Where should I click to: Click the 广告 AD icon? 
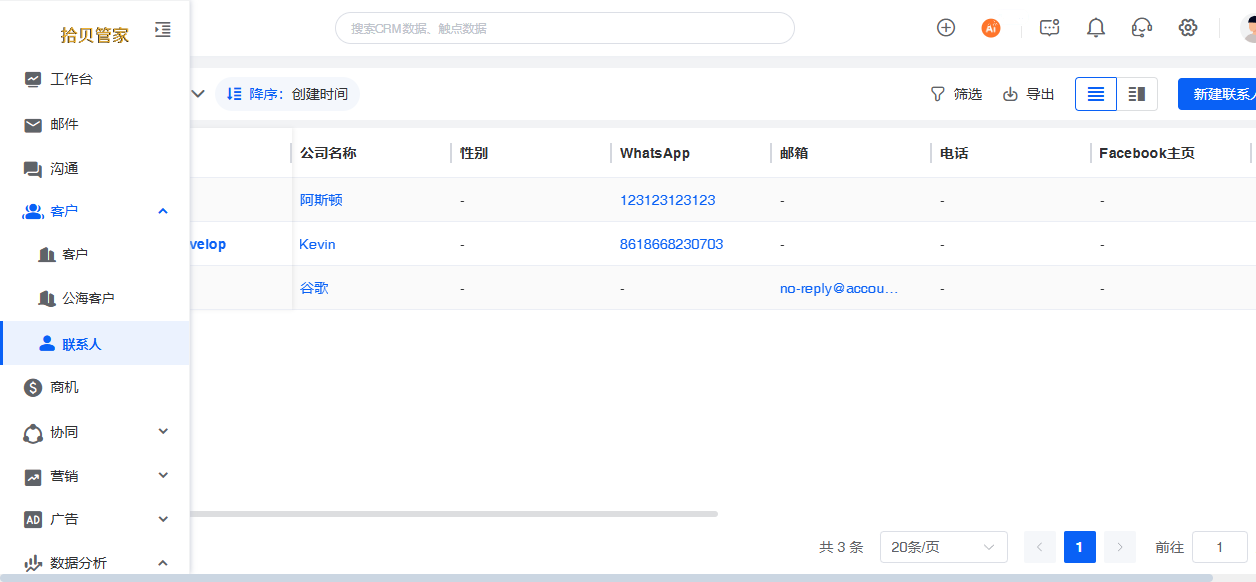(x=33, y=520)
